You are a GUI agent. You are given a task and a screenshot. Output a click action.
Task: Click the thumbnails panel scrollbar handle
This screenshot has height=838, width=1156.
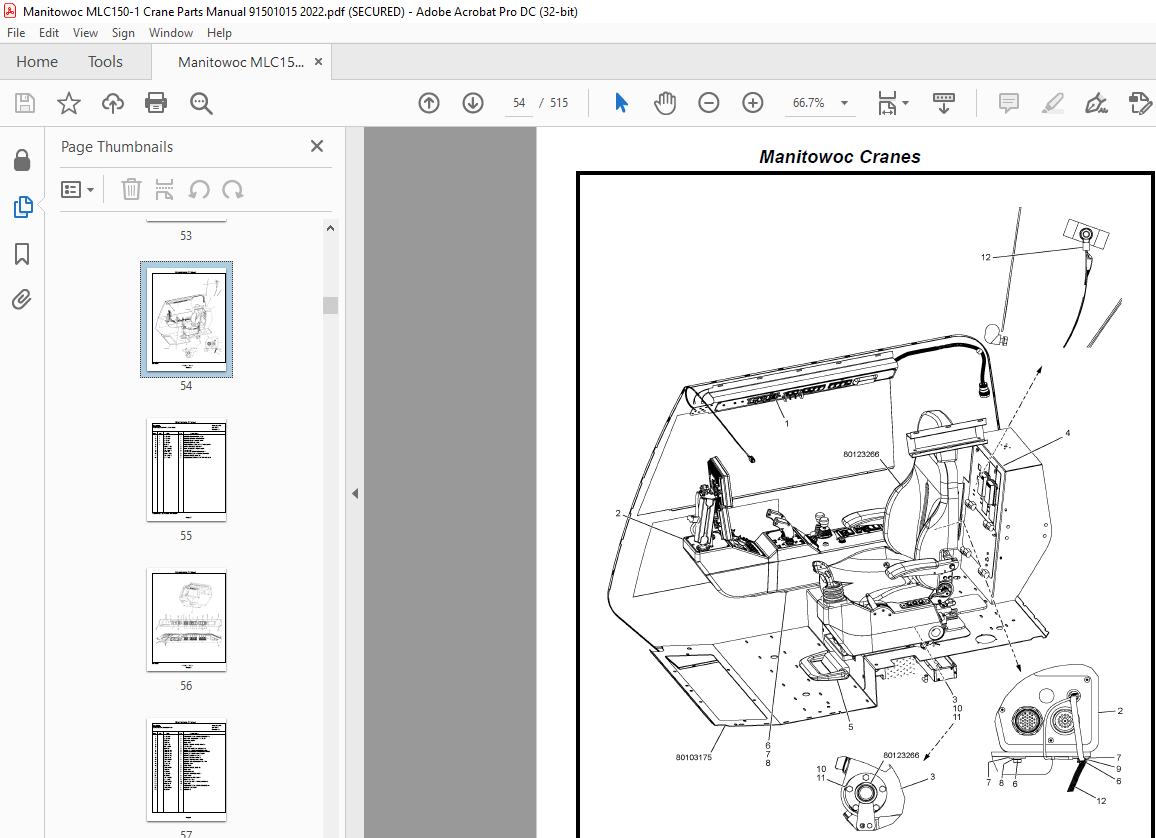click(x=330, y=305)
